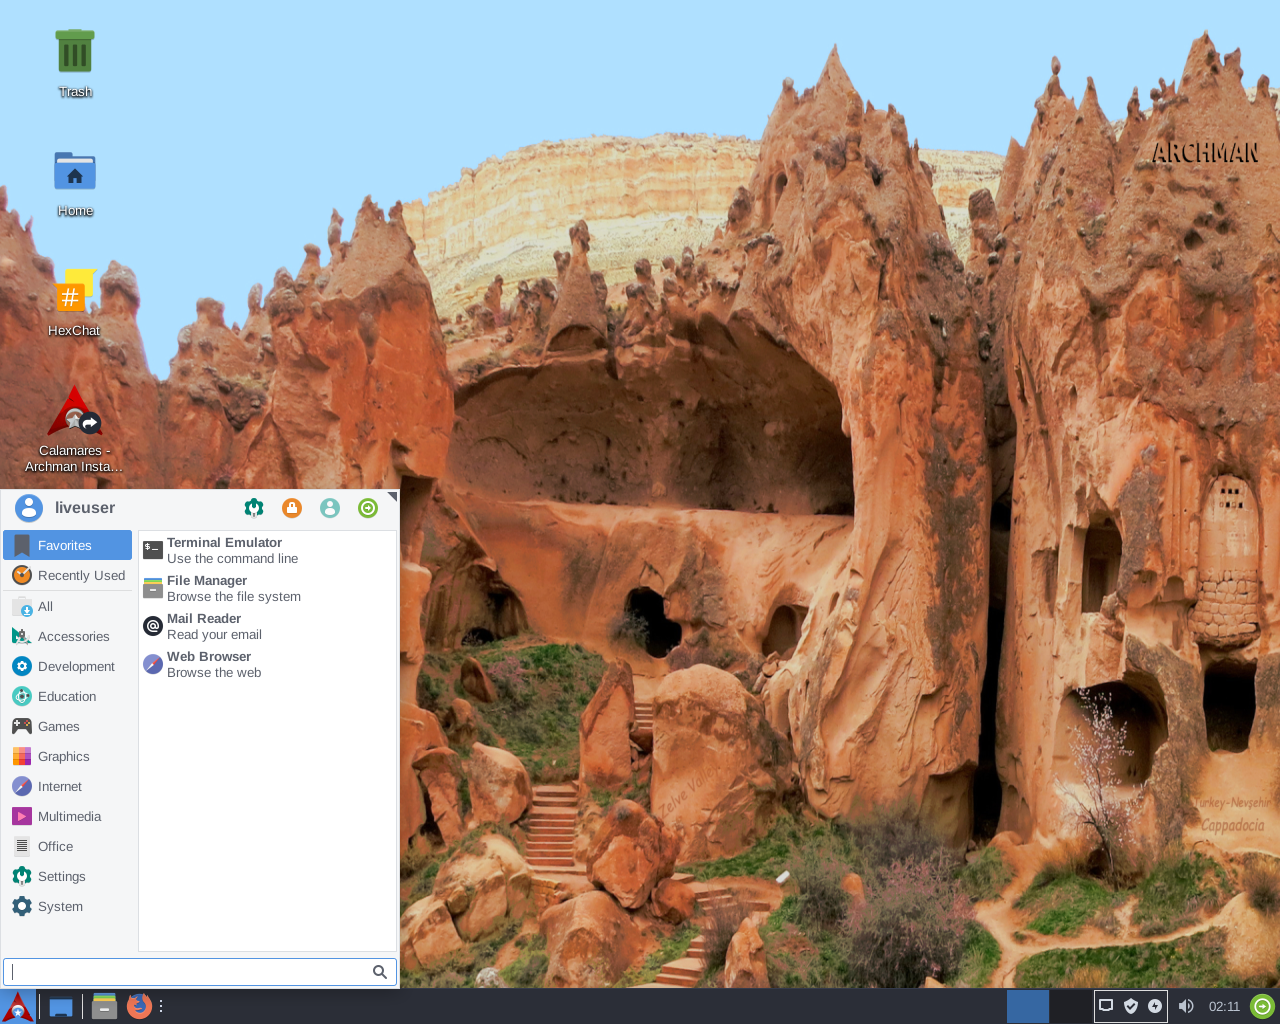This screenshot has height=1024, width=1280.
Task: Click the Switch Users icon in menu header
Action: point(330,508)
